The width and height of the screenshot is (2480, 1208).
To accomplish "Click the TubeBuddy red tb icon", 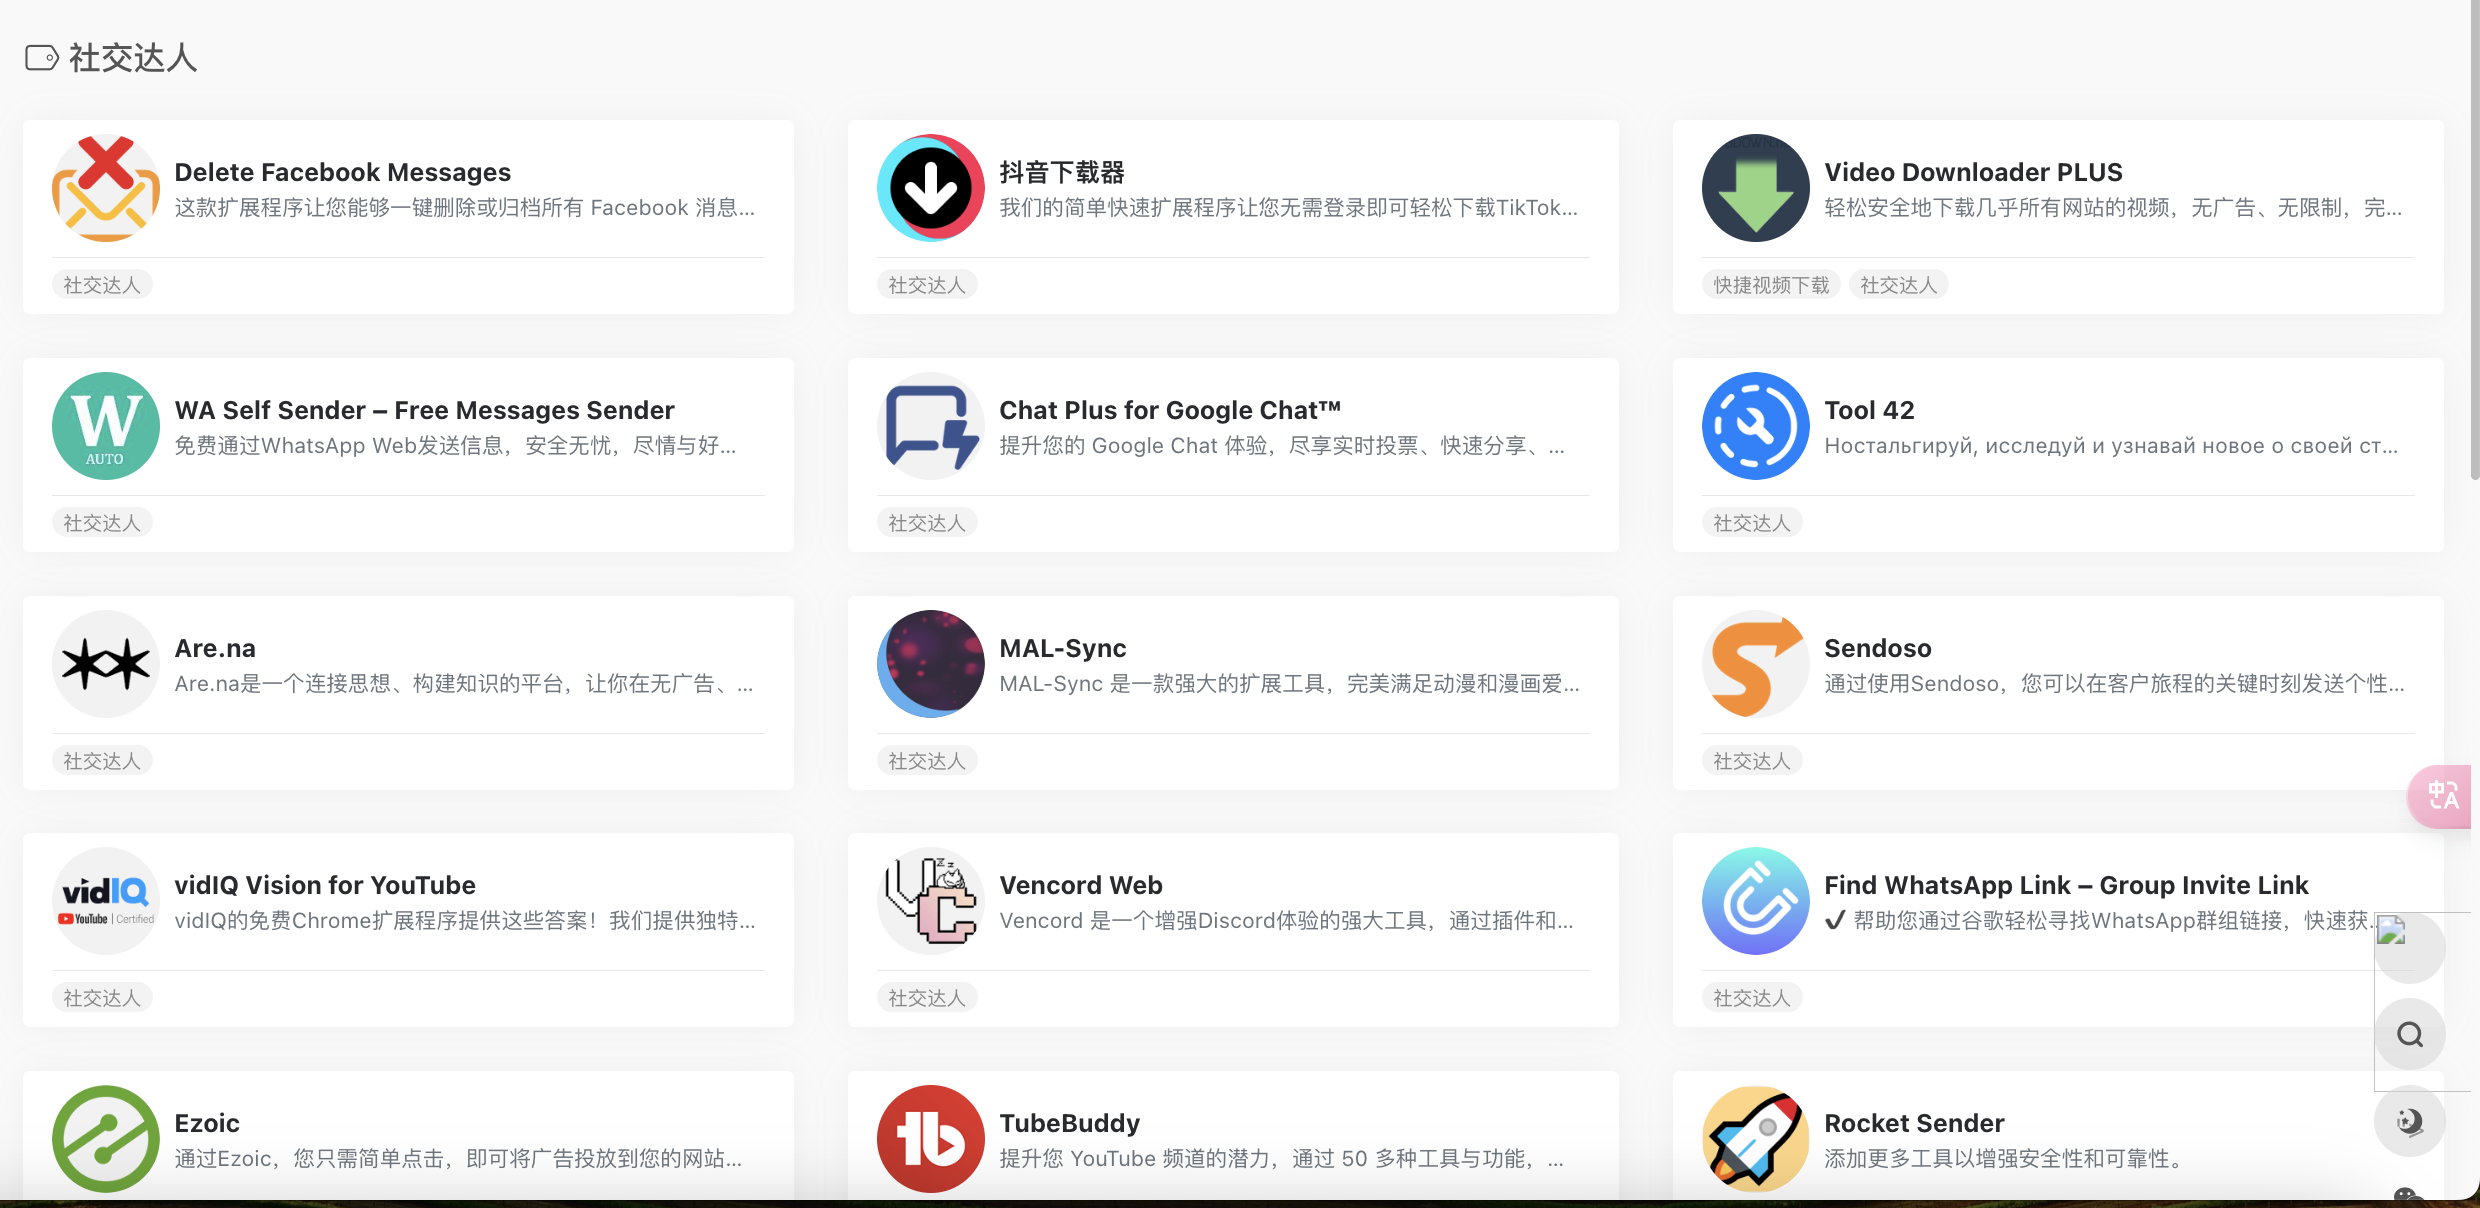I will (x=931, y=1139).
